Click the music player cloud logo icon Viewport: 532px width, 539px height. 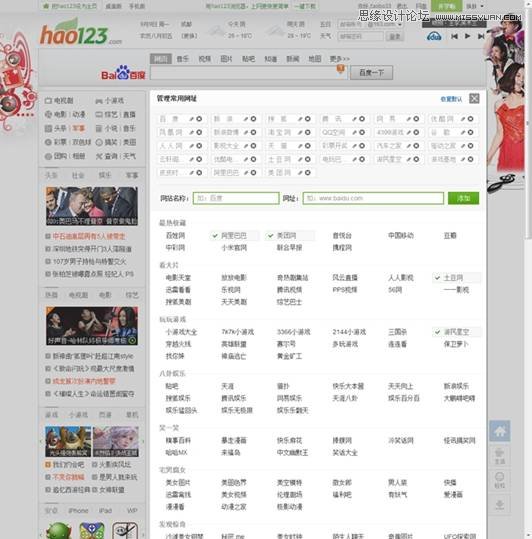click(434, 36)
